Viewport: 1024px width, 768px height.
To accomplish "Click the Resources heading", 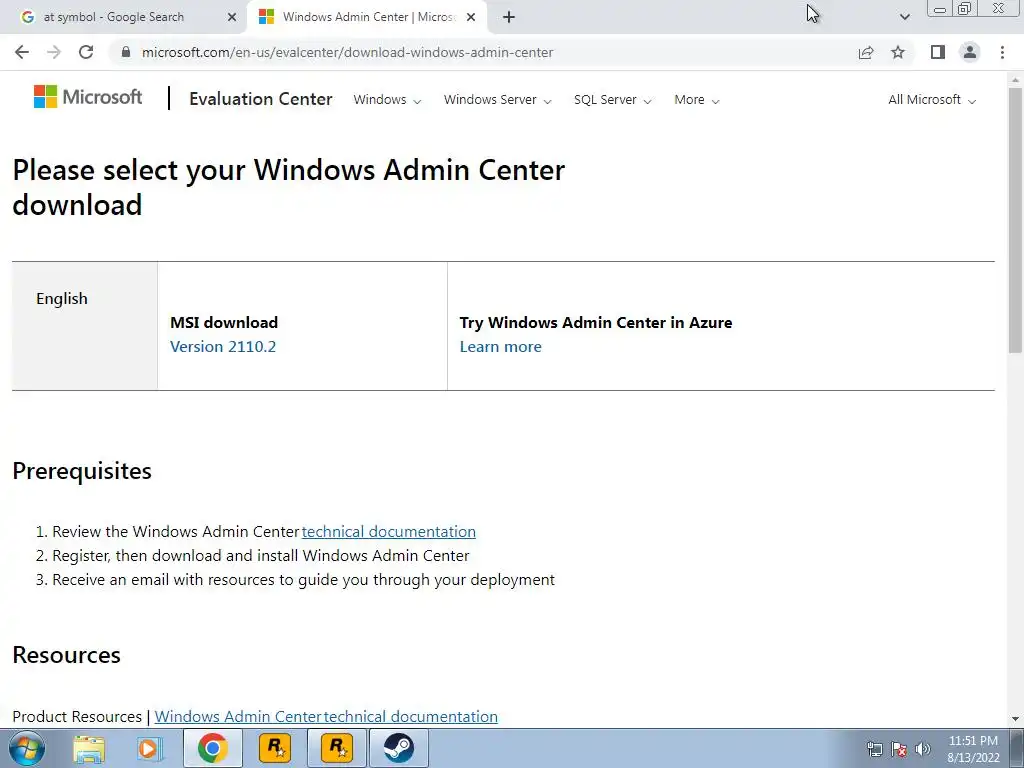I will coord(67,655).
